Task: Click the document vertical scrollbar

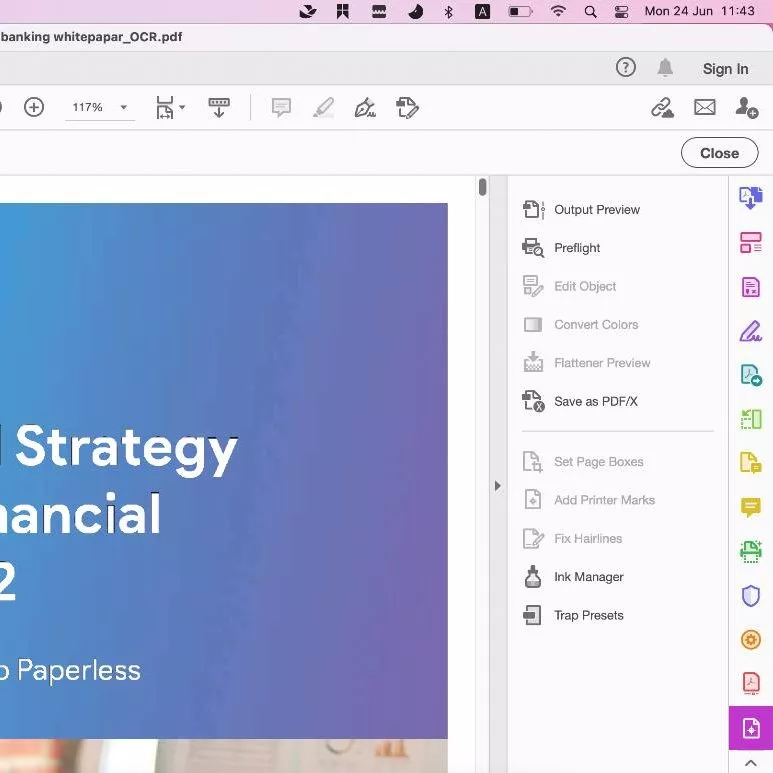Action: pyautogui.click(x=483, y=188)
